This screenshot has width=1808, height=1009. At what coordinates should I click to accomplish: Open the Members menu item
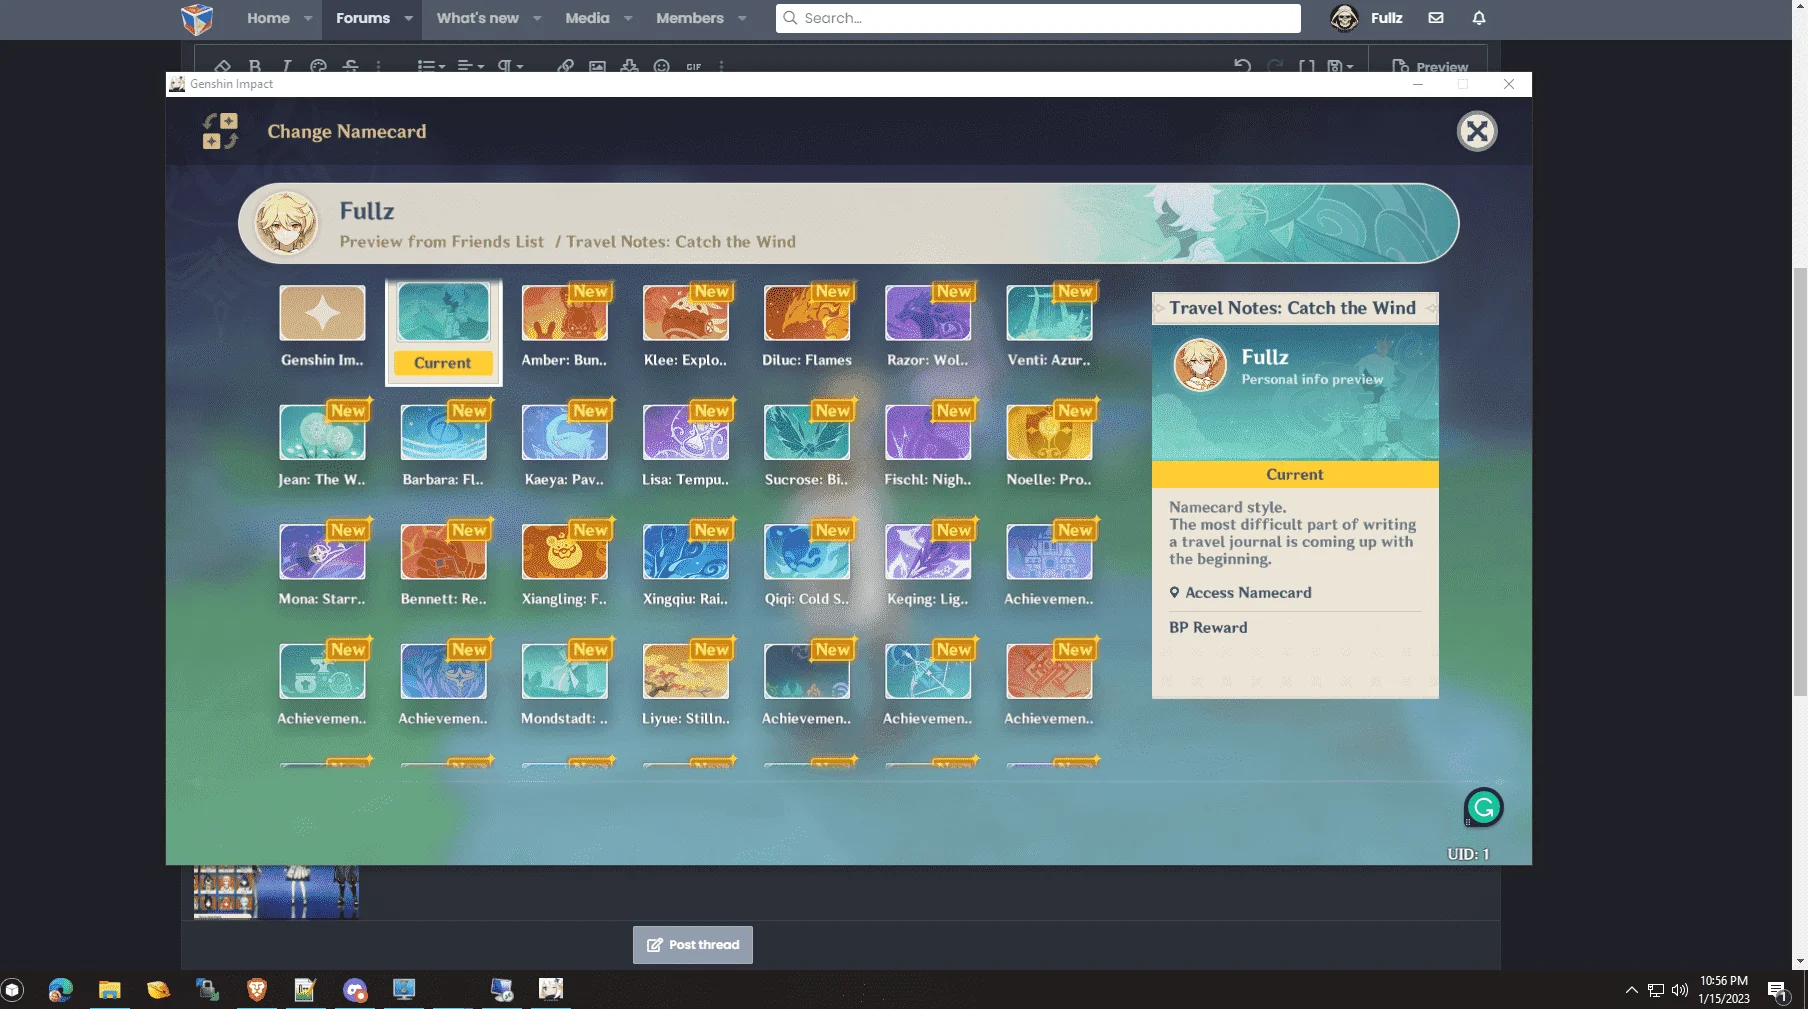pos(690,18)
